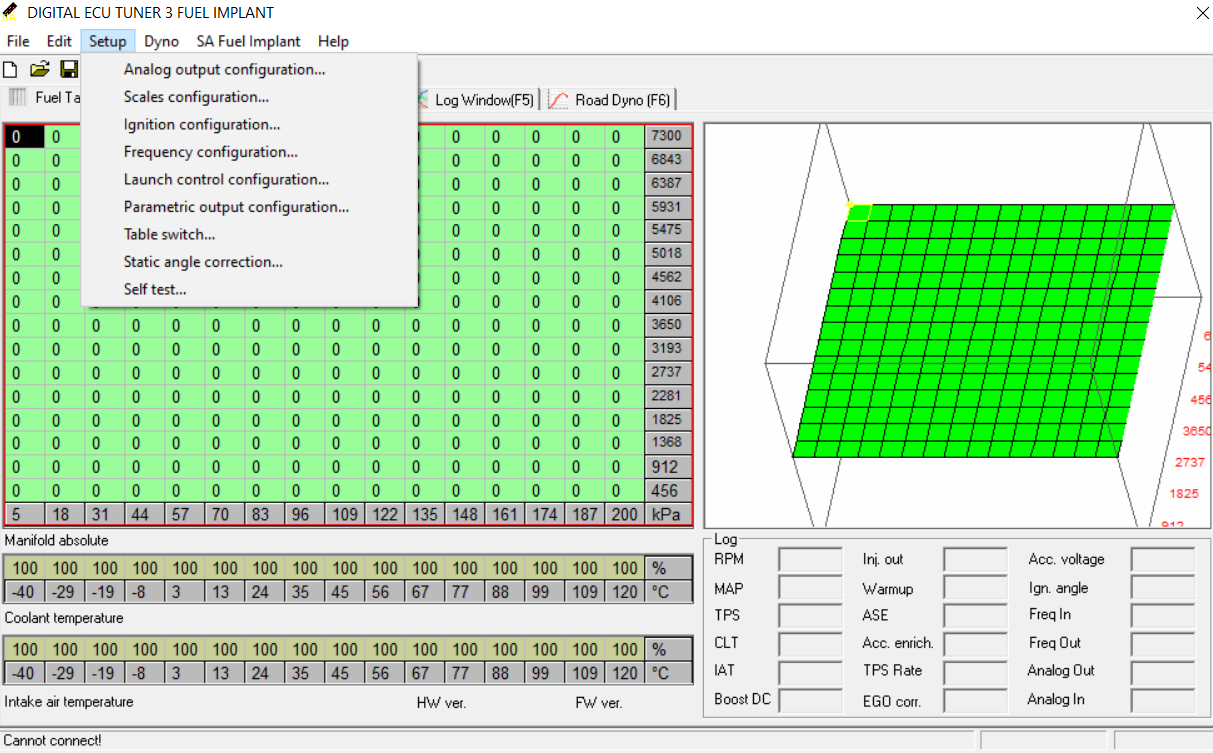The height and width of the screenshot is (753, 1213).
Task: Select intake air temperature 56 °C cell
Action: pos(384,673)
